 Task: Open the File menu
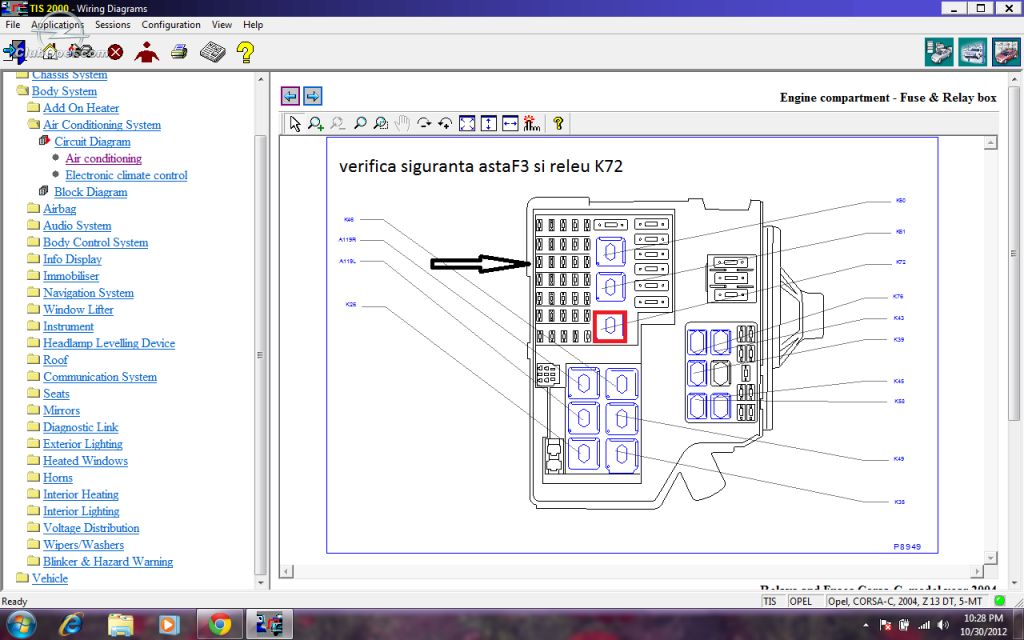click(12, 24)
